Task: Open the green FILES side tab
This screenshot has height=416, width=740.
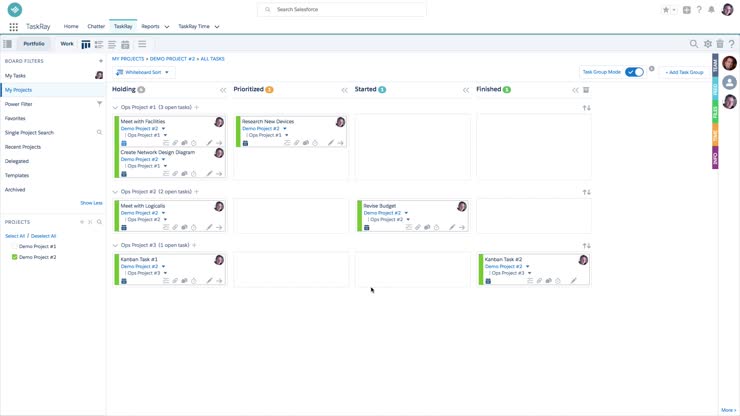Action: [715, 112]
